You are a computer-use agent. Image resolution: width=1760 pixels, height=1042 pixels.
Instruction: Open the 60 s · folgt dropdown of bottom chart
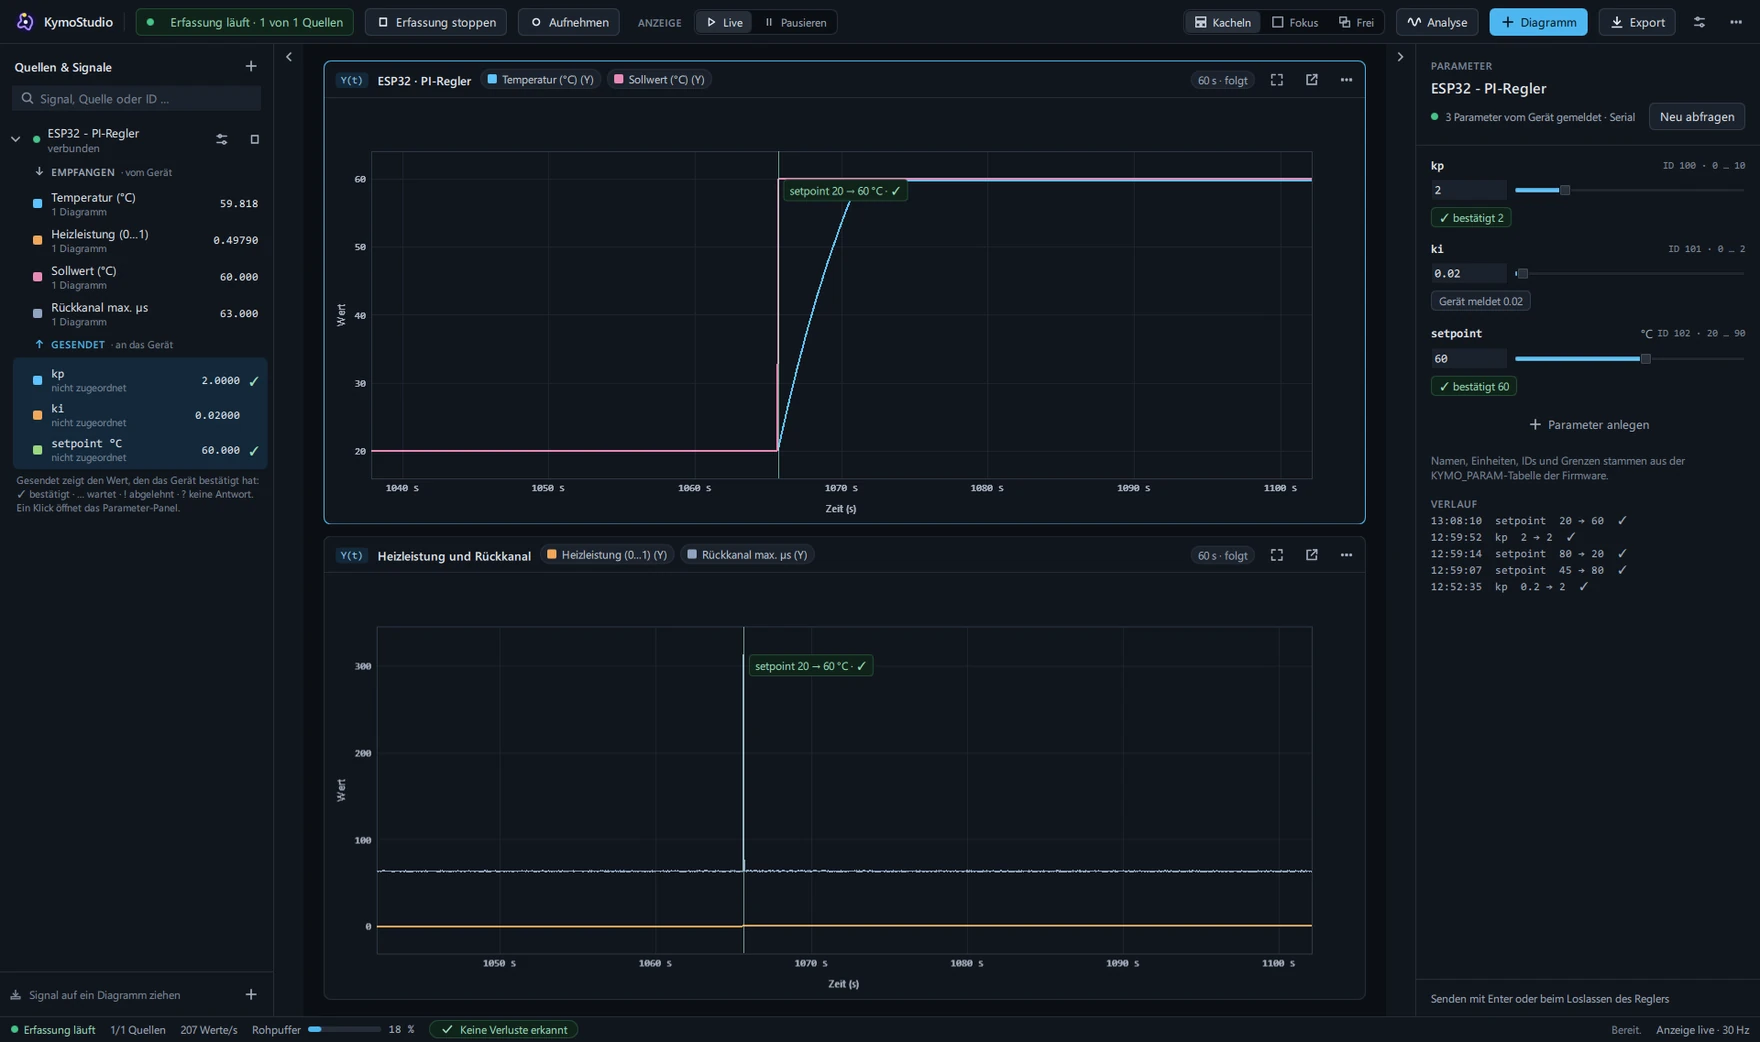pos(1222,555)
